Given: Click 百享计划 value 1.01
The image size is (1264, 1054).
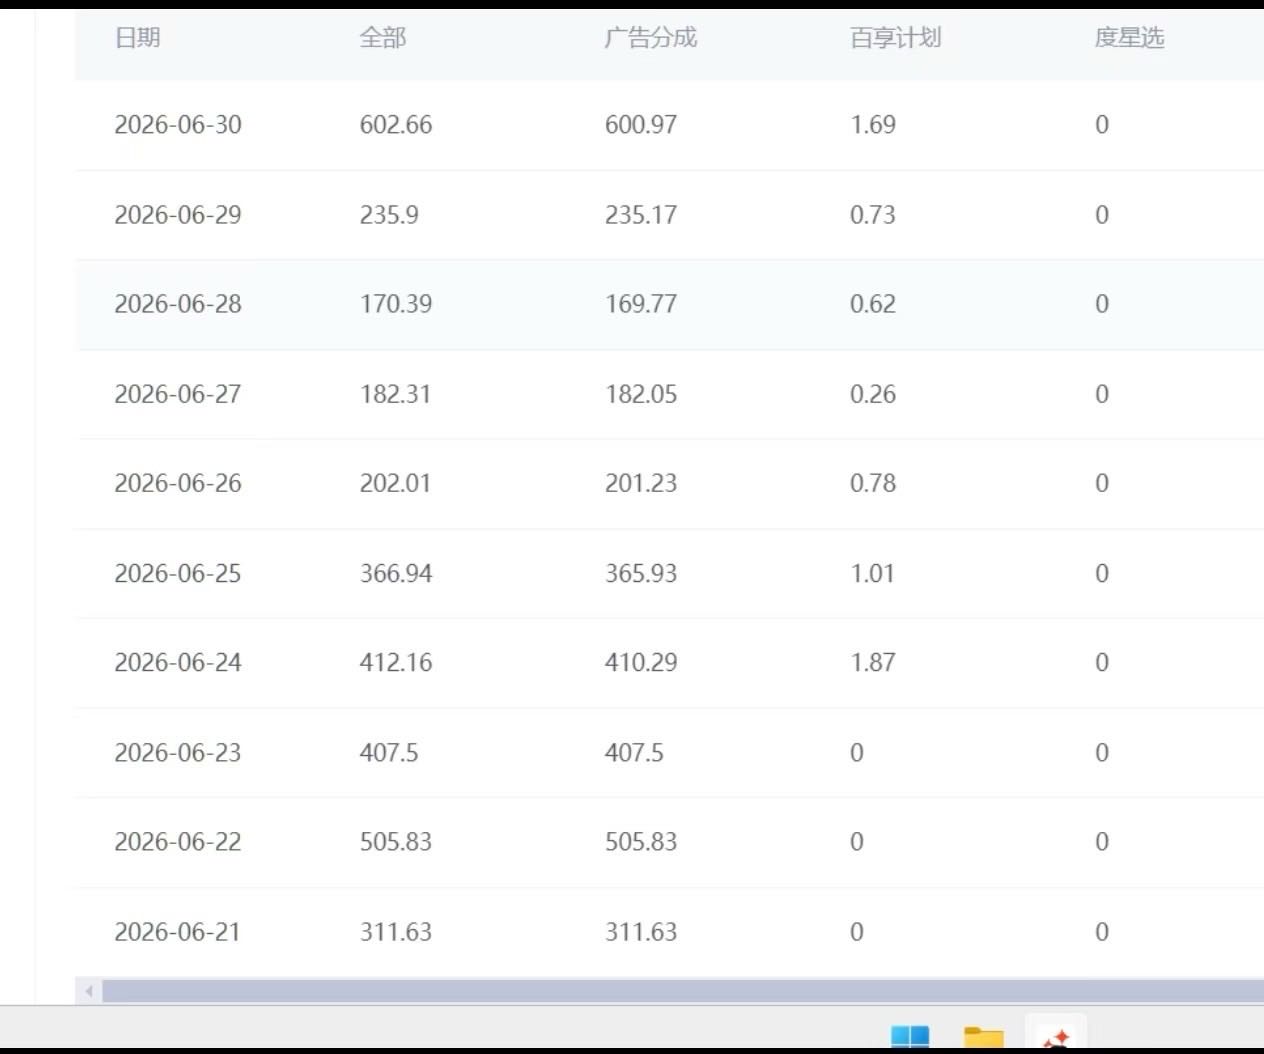Looking at the screenshot, I should 873,573.
